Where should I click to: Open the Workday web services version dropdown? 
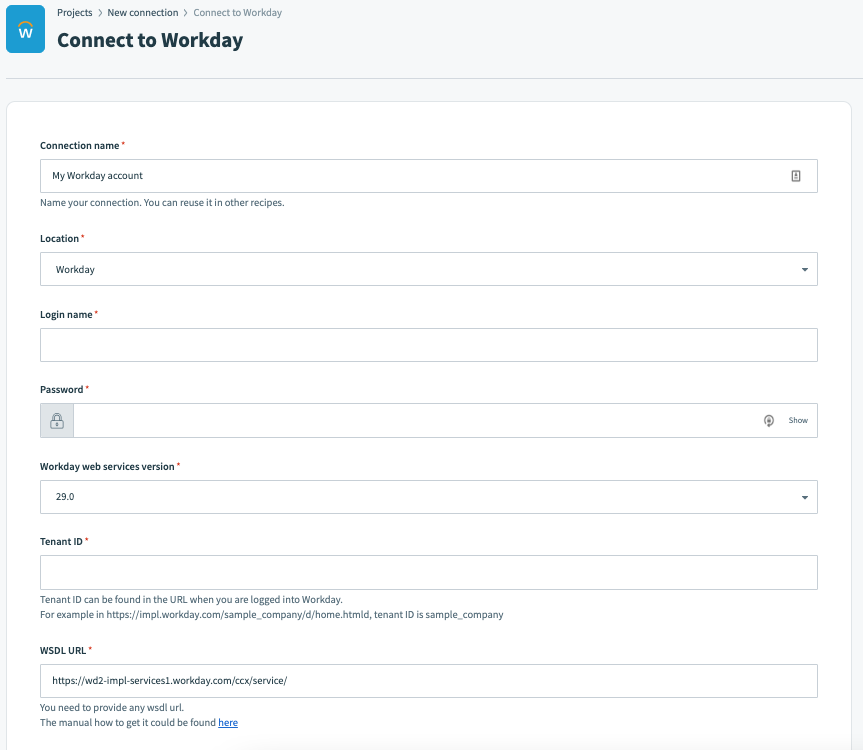click(428, 496)
